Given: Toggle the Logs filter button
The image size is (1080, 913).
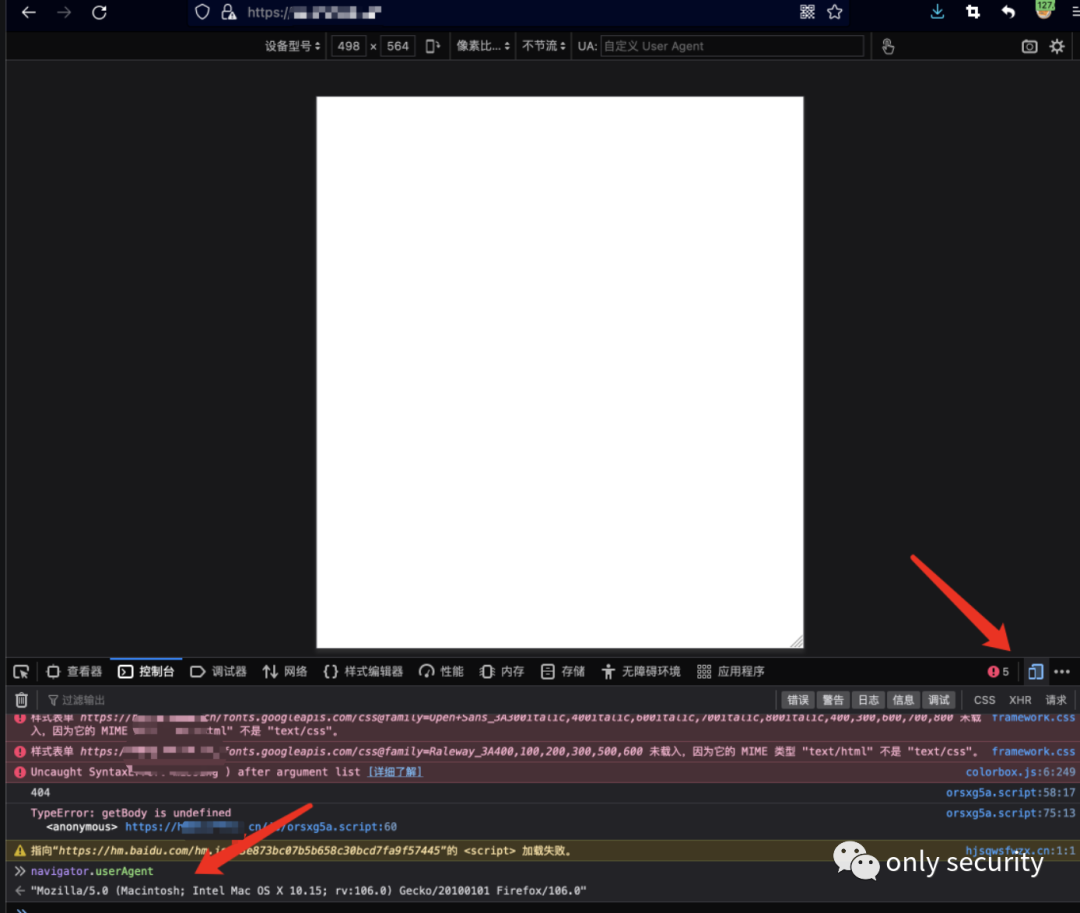Looking at the screenshot, I should 868,700.
